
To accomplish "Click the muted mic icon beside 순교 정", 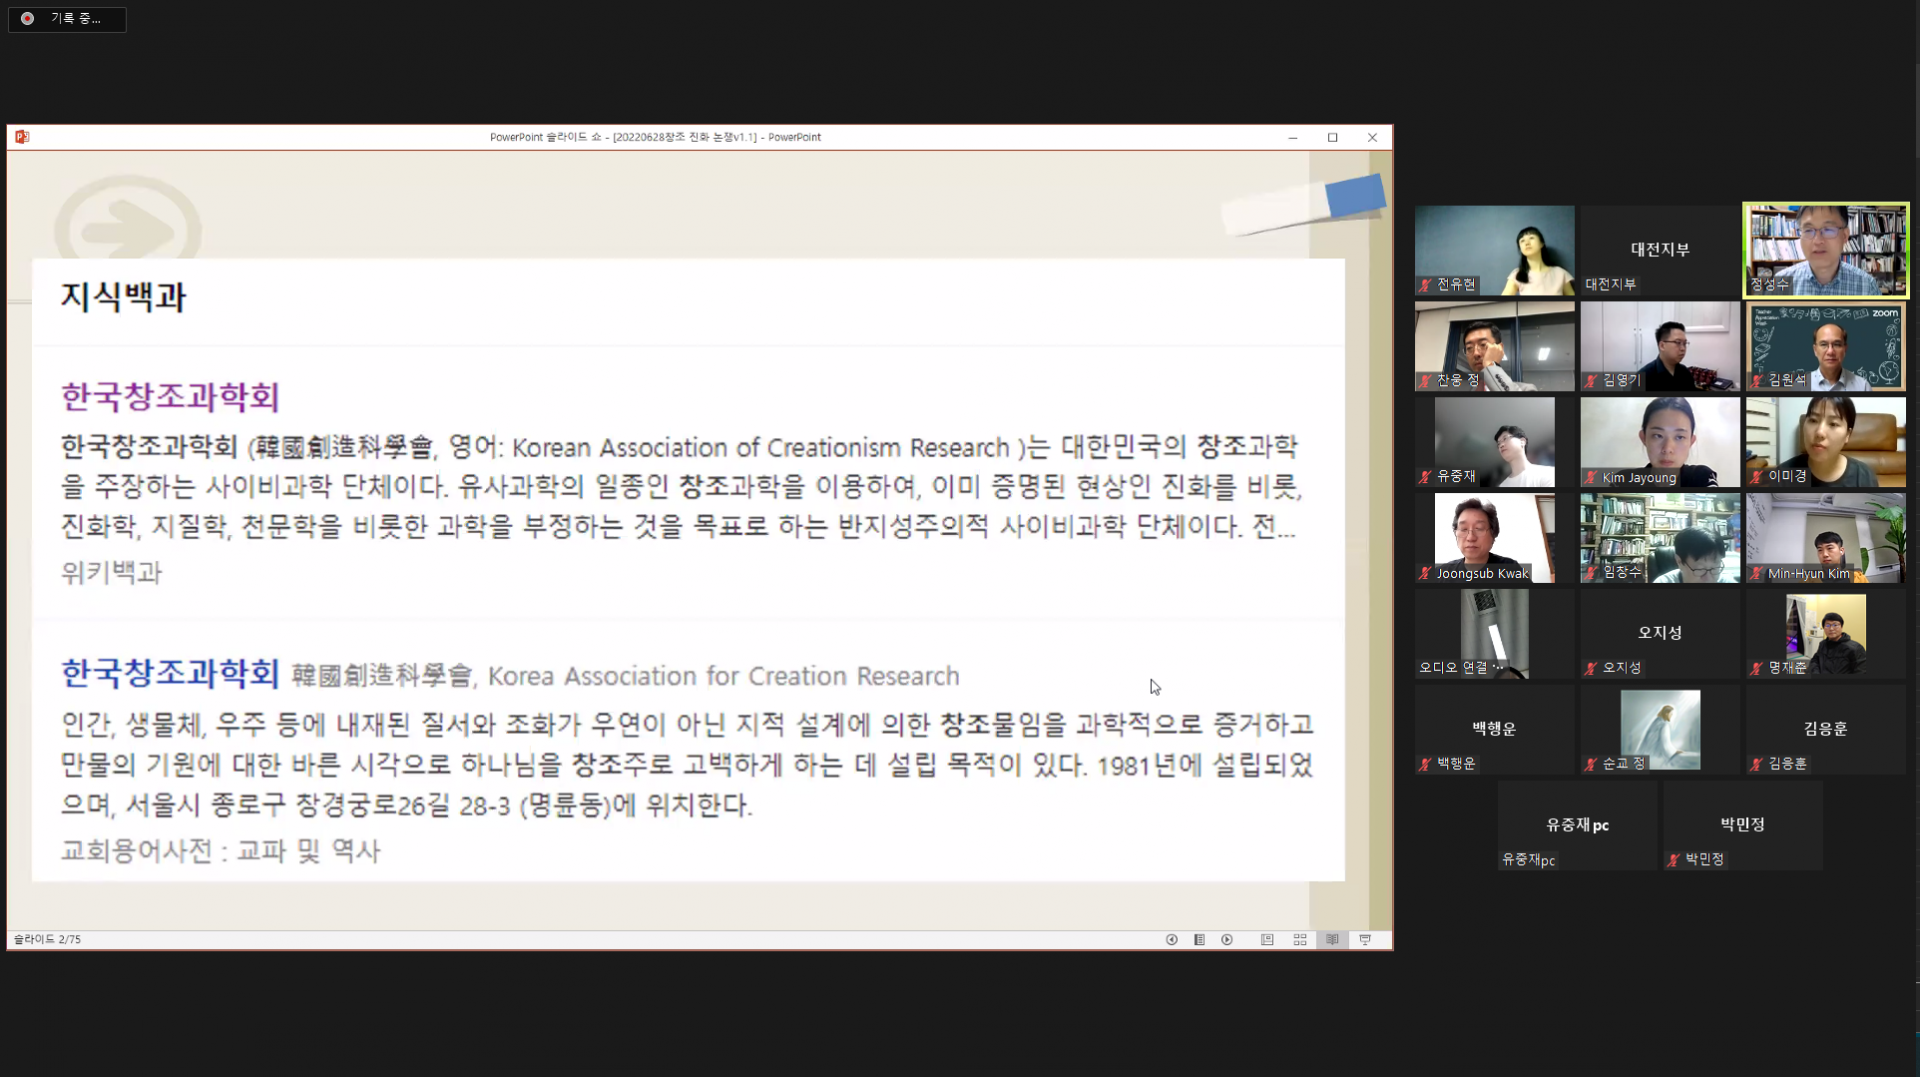I will pyautogui.click(x=1591, y=764).
